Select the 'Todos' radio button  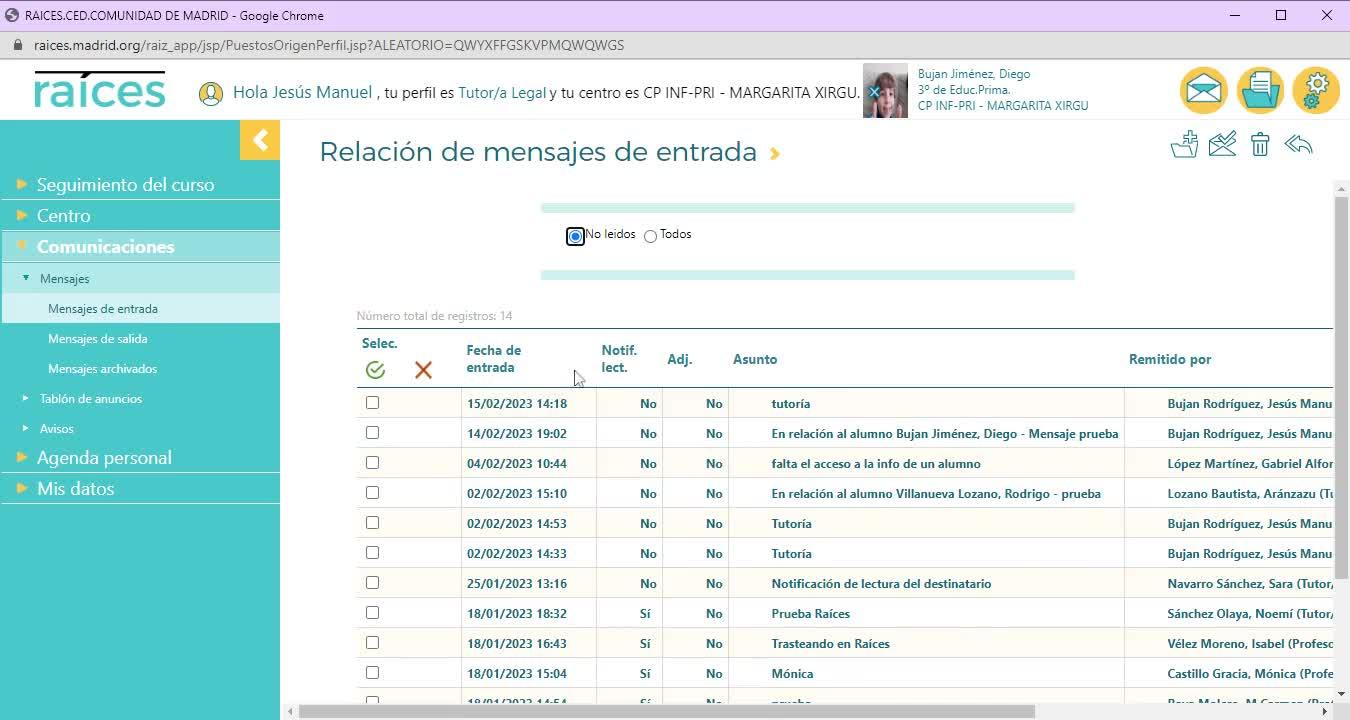click(x=650, y=236)
